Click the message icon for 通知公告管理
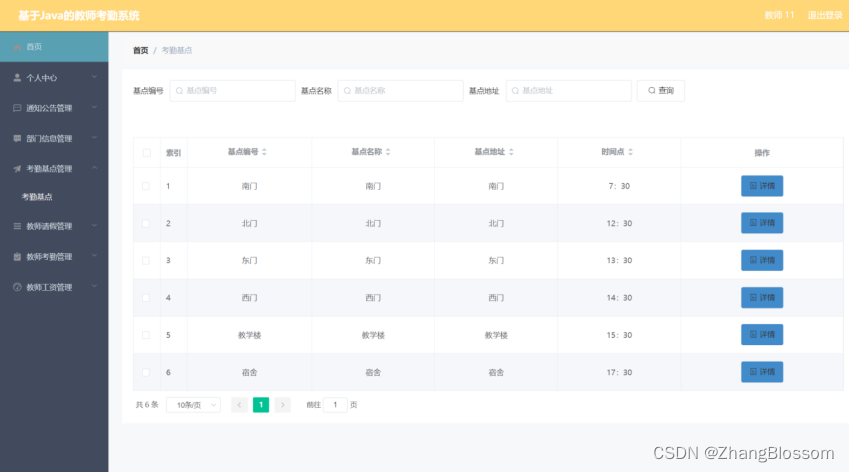Image resolution: width=849 pixels, height=472 pixels. [x=17, y=108]
